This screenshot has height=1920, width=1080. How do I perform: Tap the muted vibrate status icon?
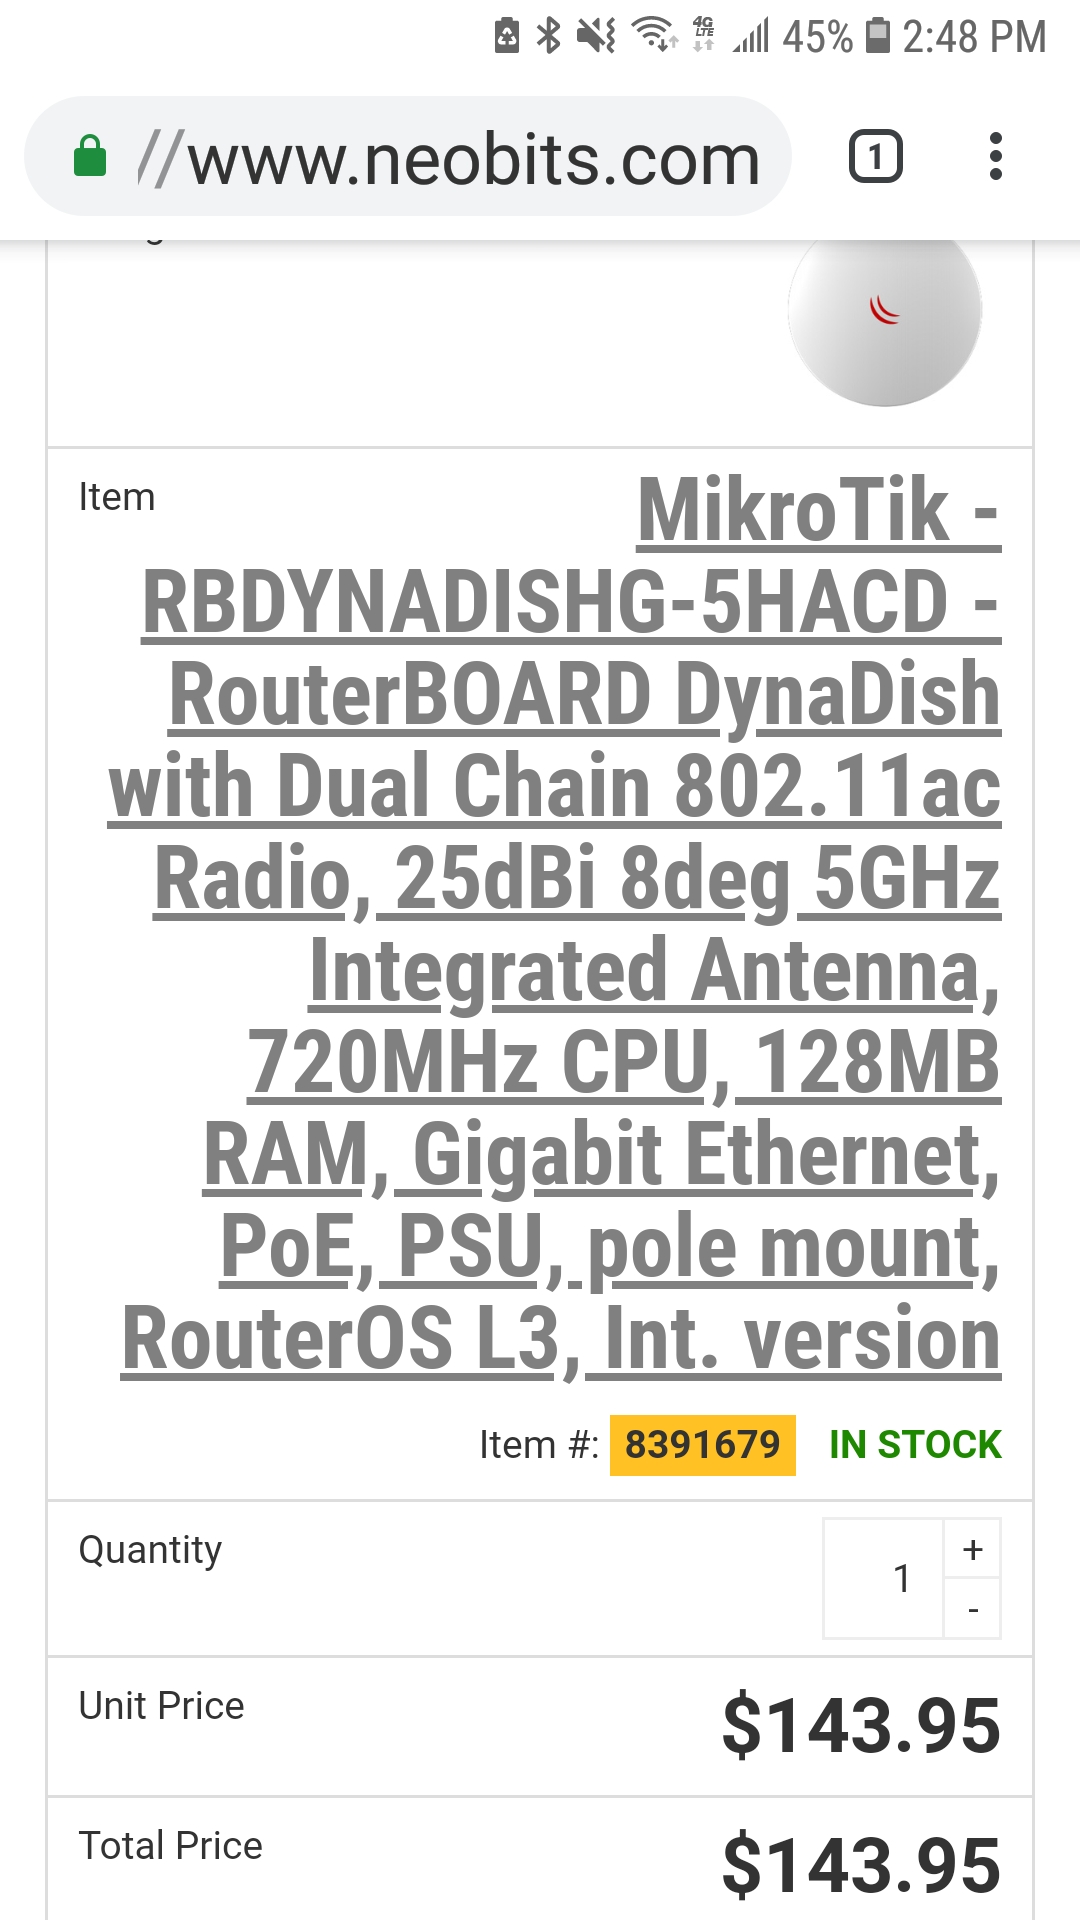click(x=596, y=36)
